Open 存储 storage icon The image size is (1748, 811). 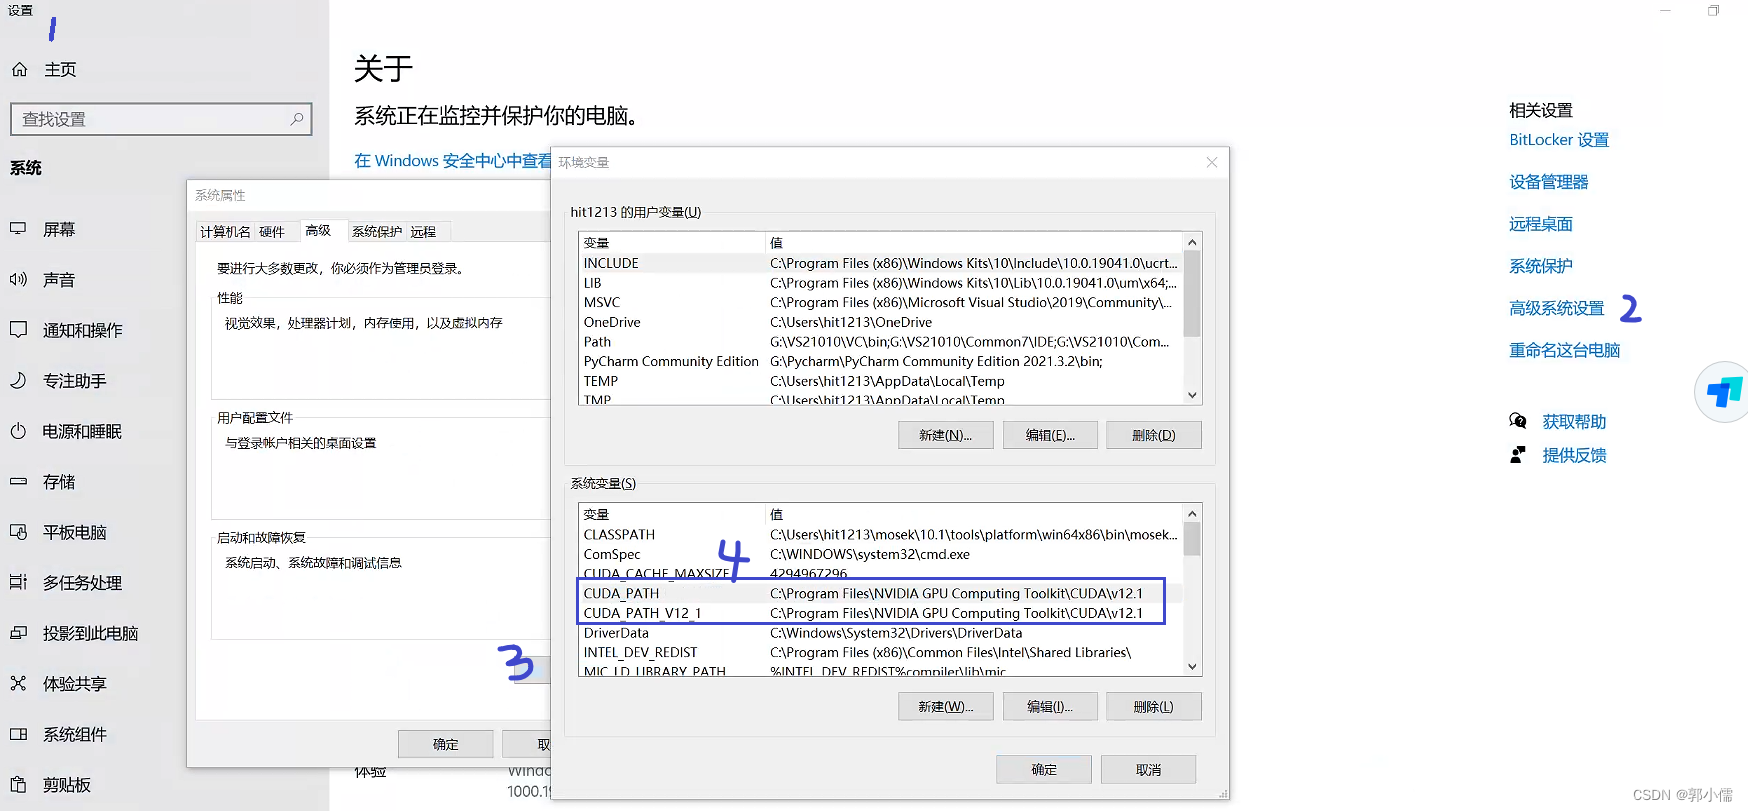click(x=18, y=482)
